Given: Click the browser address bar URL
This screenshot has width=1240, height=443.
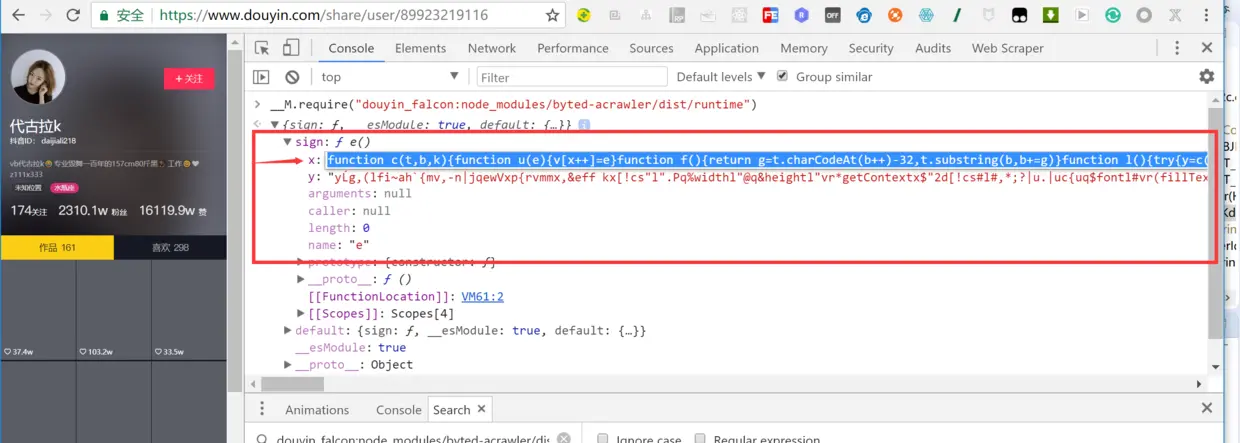Looking at the screenshot, I should click(x=324, y=15).
